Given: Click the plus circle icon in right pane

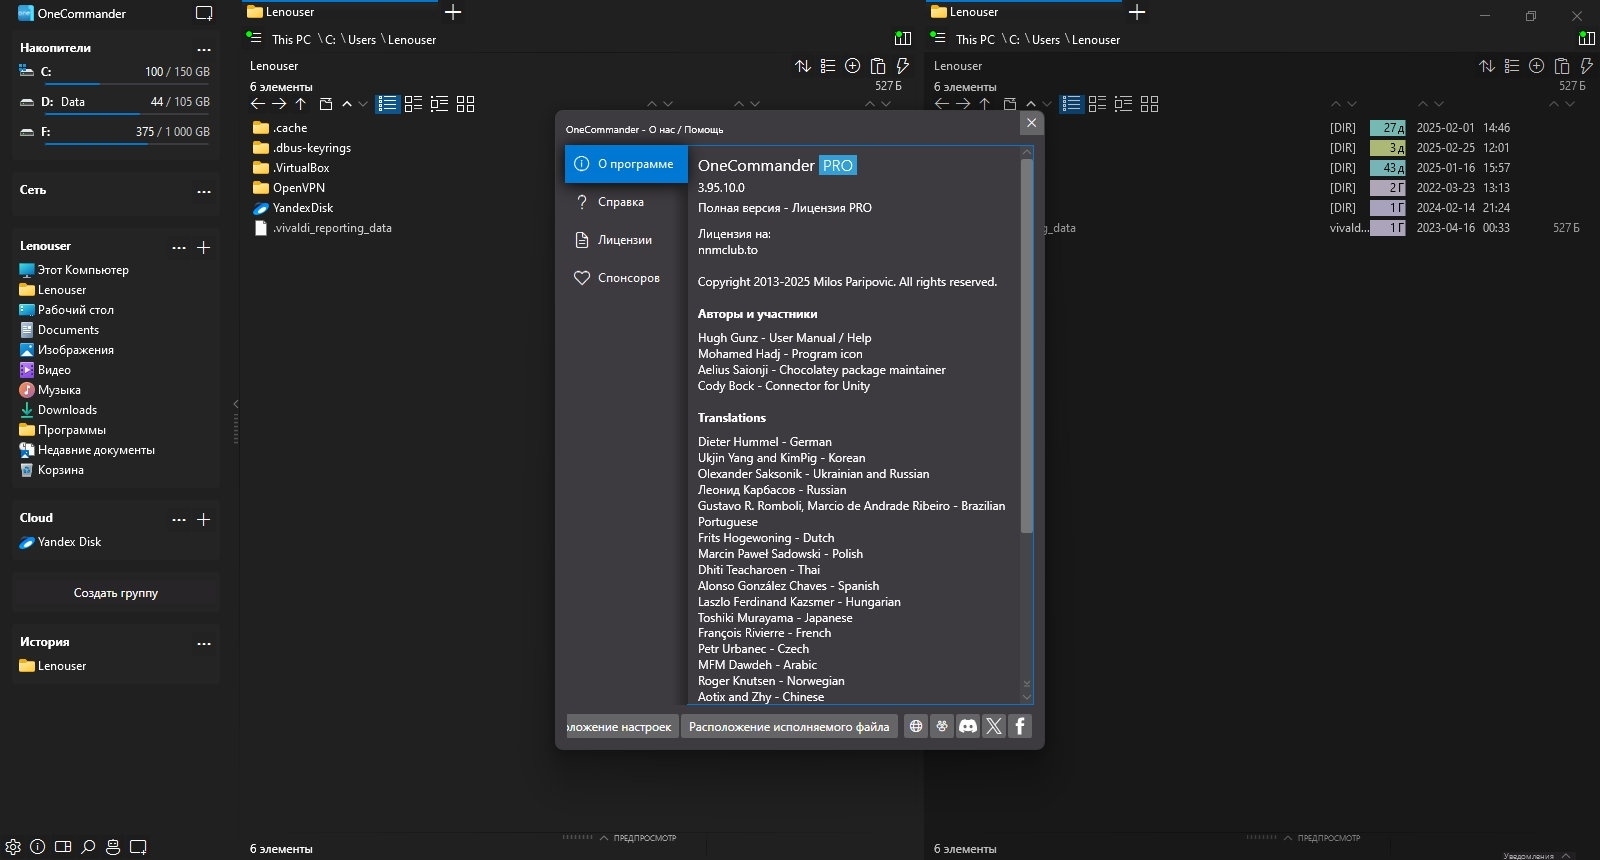Looking at the screenshot, I should click(x=1537, y=66).
